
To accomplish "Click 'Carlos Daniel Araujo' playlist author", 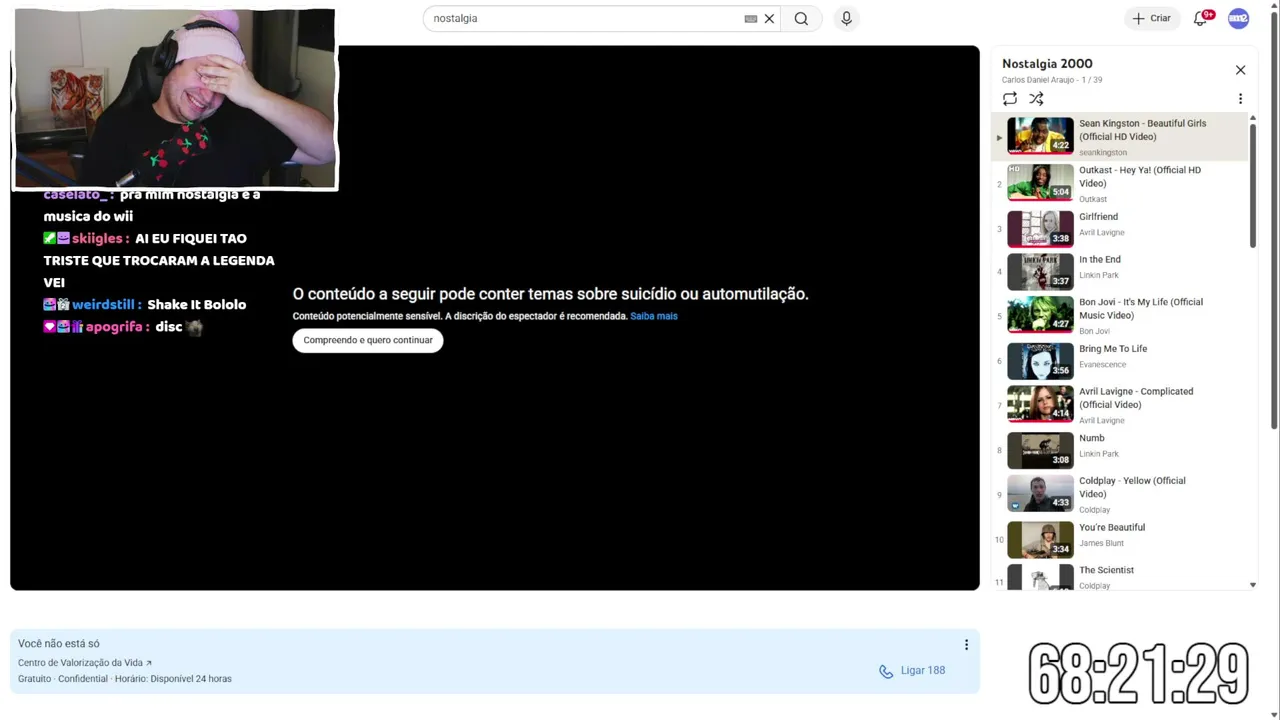I will pyautogui.click(x=1037, y=80).
